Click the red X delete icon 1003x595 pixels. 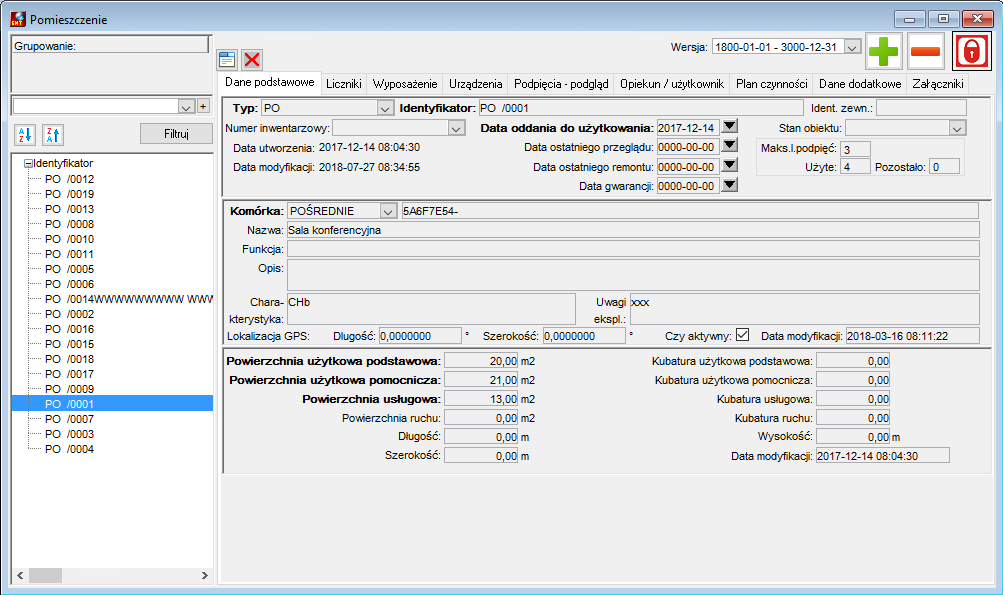click(x=252, y=60)
